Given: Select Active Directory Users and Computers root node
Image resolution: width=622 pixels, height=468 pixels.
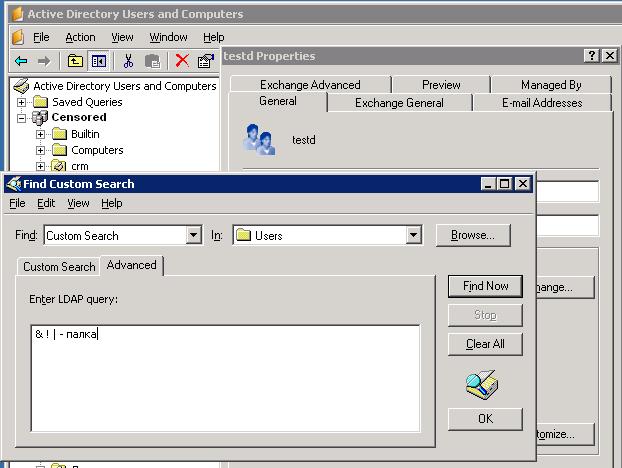Looking at the screenshot, I should click(125, 86).
